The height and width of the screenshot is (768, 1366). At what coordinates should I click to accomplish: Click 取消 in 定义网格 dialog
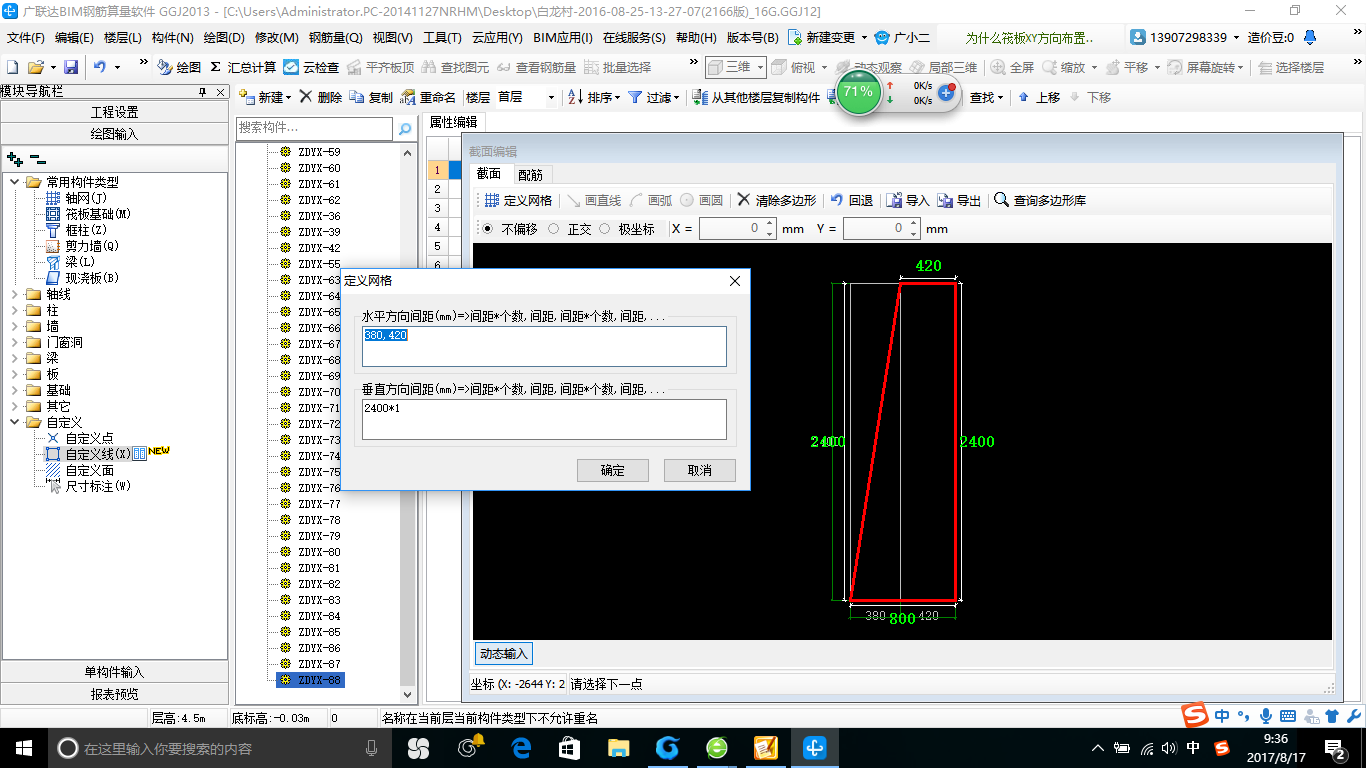point(700,470)
